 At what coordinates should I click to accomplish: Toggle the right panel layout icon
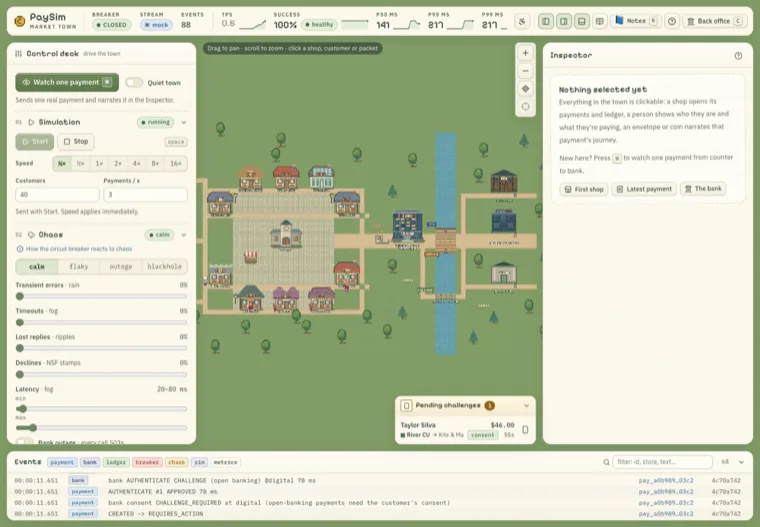[x=564, y=21]
